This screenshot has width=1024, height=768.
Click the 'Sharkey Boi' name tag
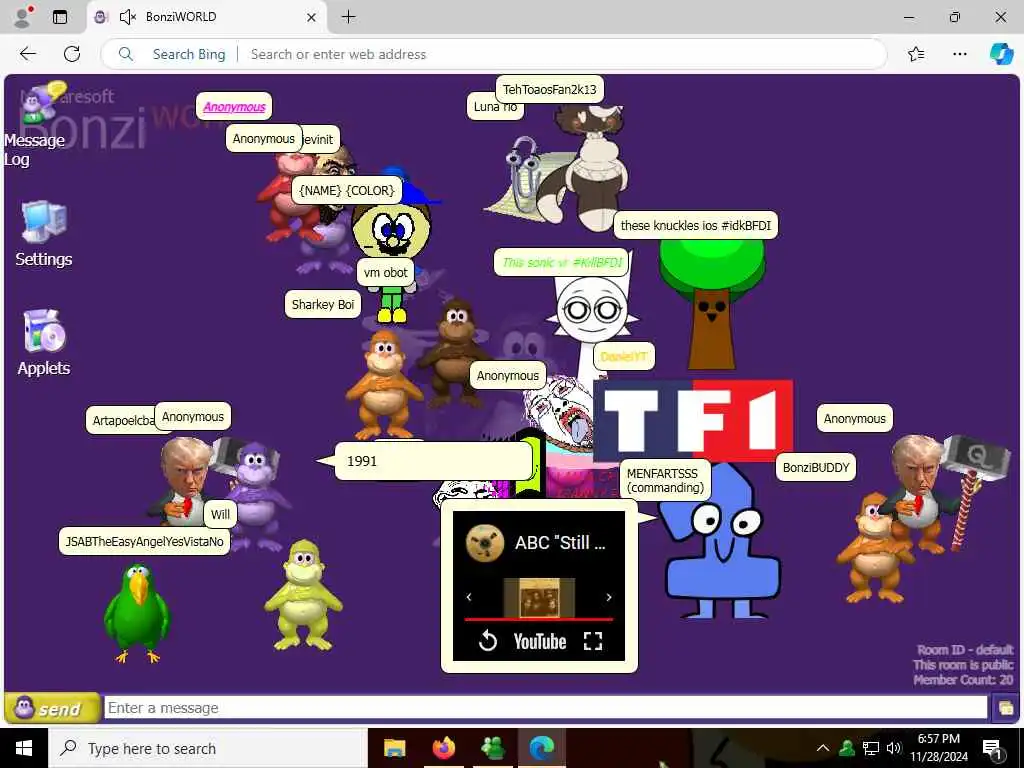coord(323,304)
